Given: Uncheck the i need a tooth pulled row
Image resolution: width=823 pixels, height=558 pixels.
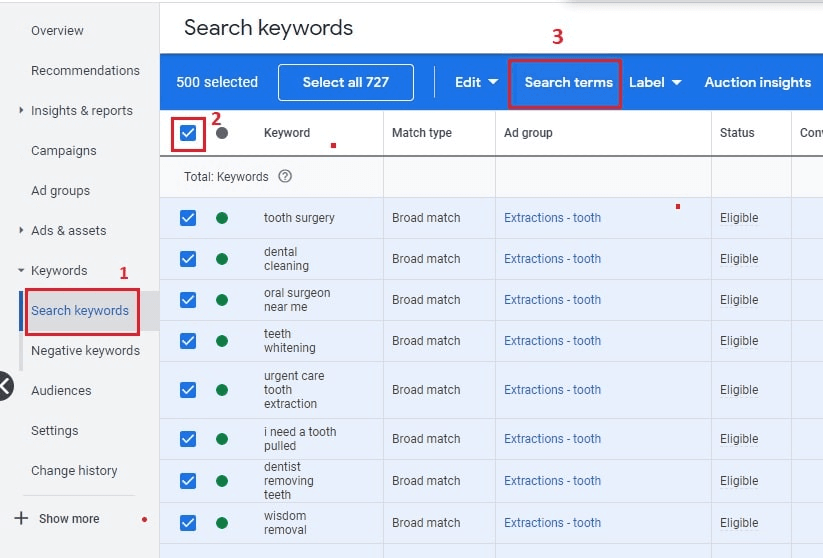Looking at the screenshot, I should pyautogui.click(x=188, y=439).
